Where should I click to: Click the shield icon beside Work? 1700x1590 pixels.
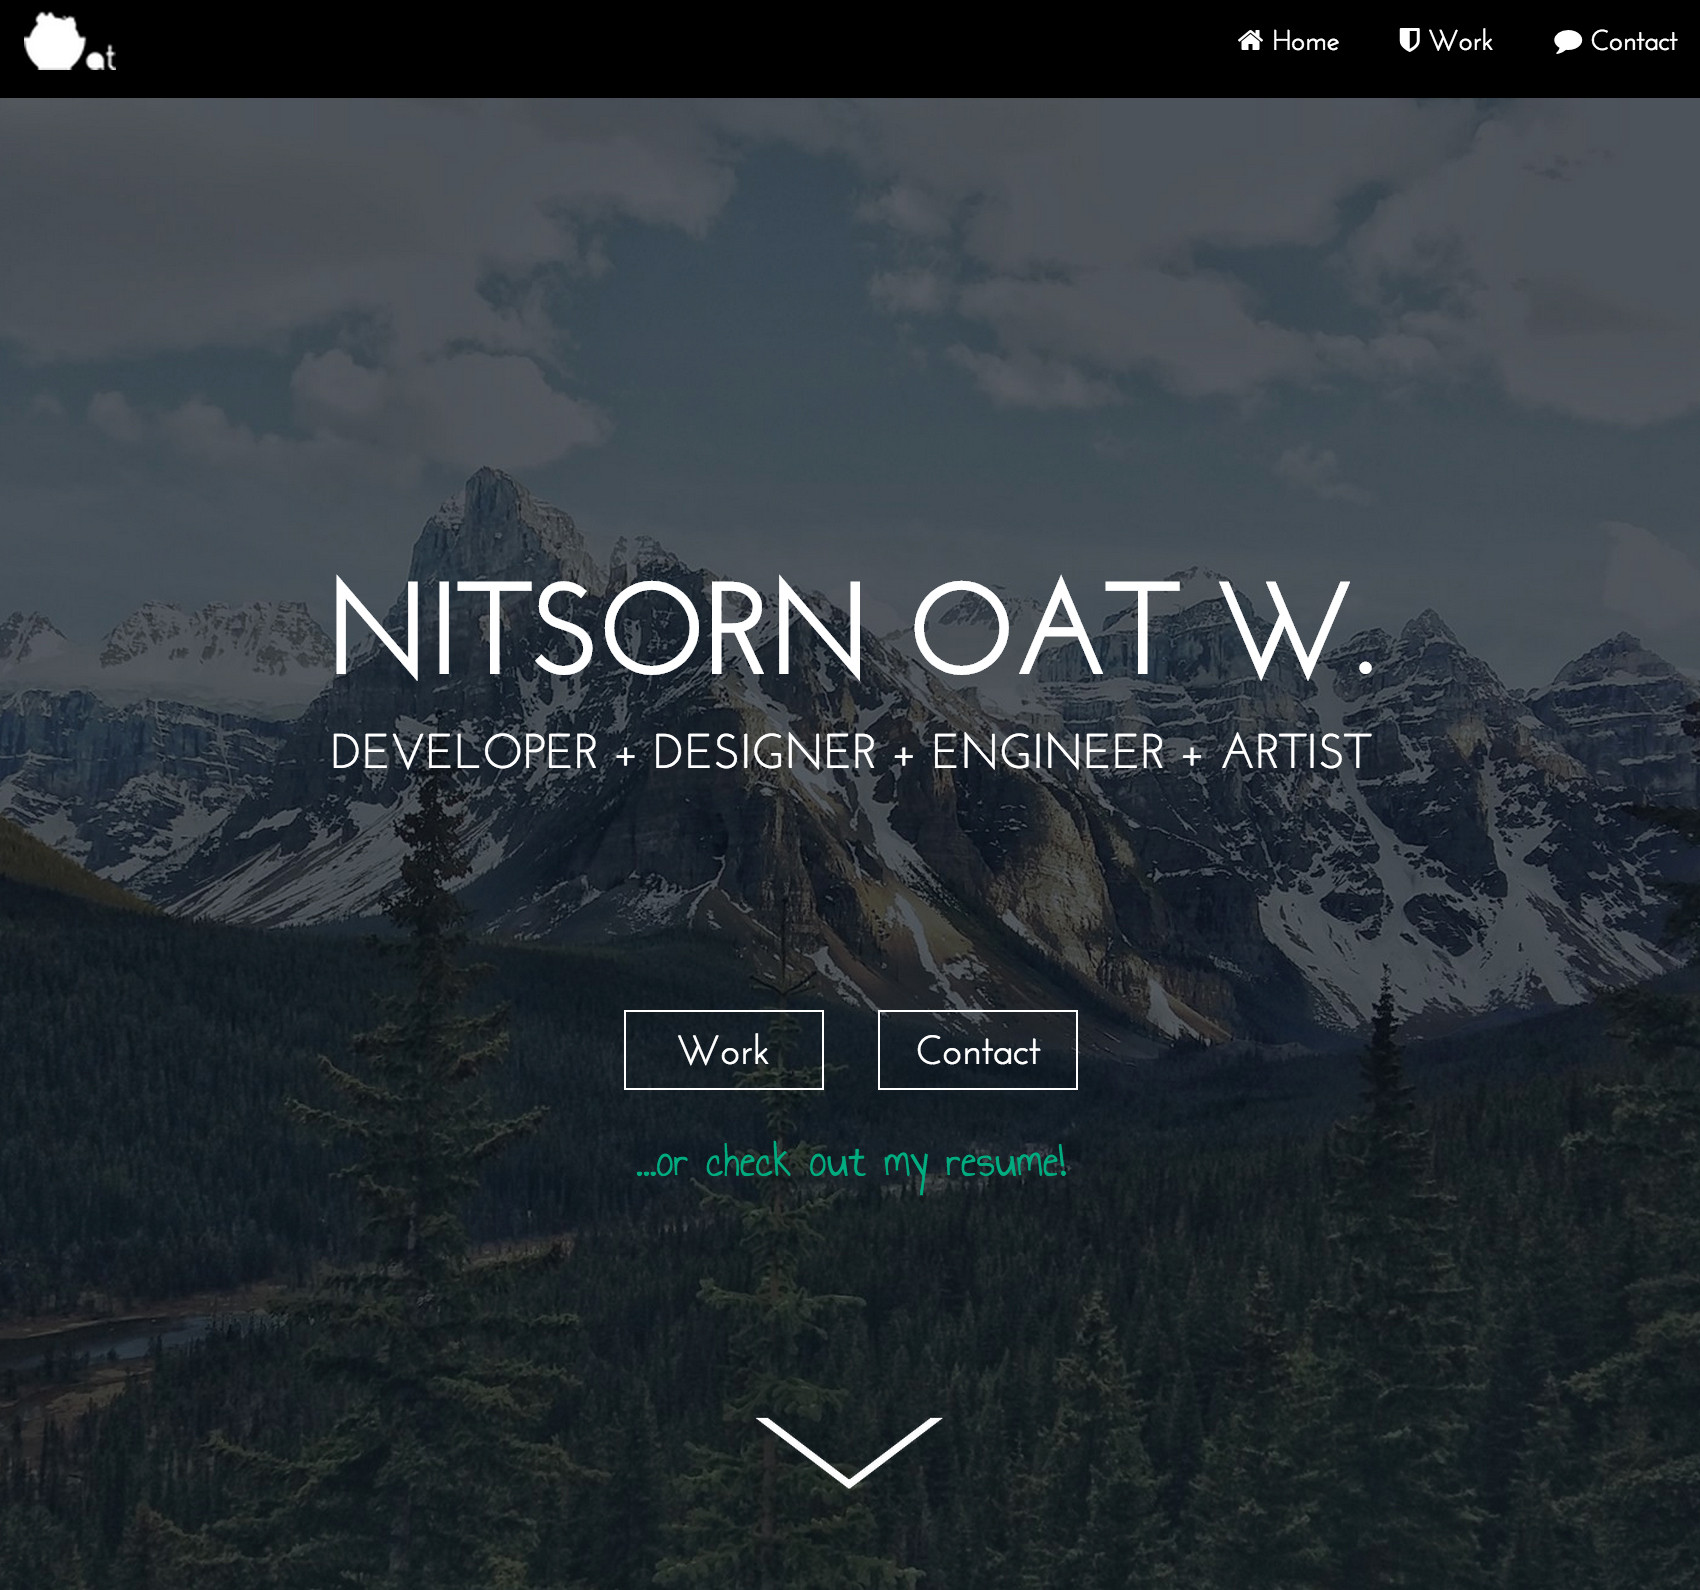click(x=1409, y=40)
